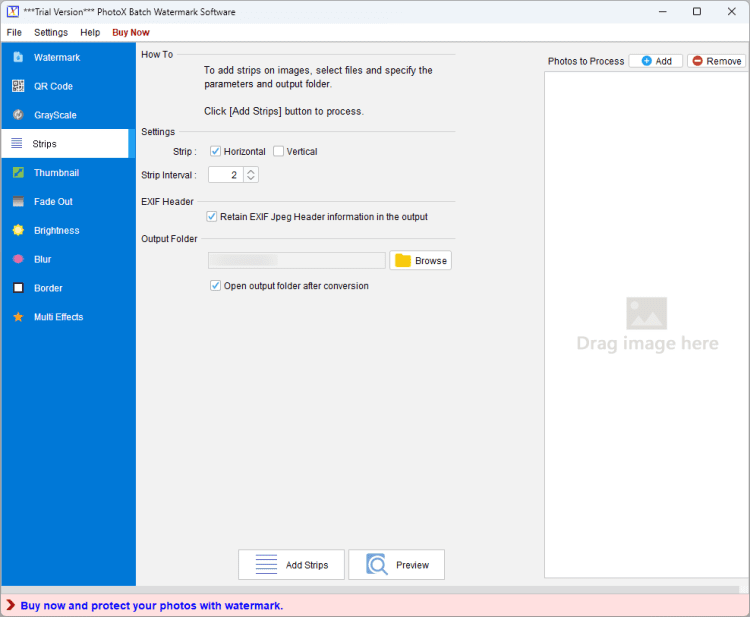The image size is (750, 617).
Task: Switch to the Brightness panel label
Action: coord(56,231)
